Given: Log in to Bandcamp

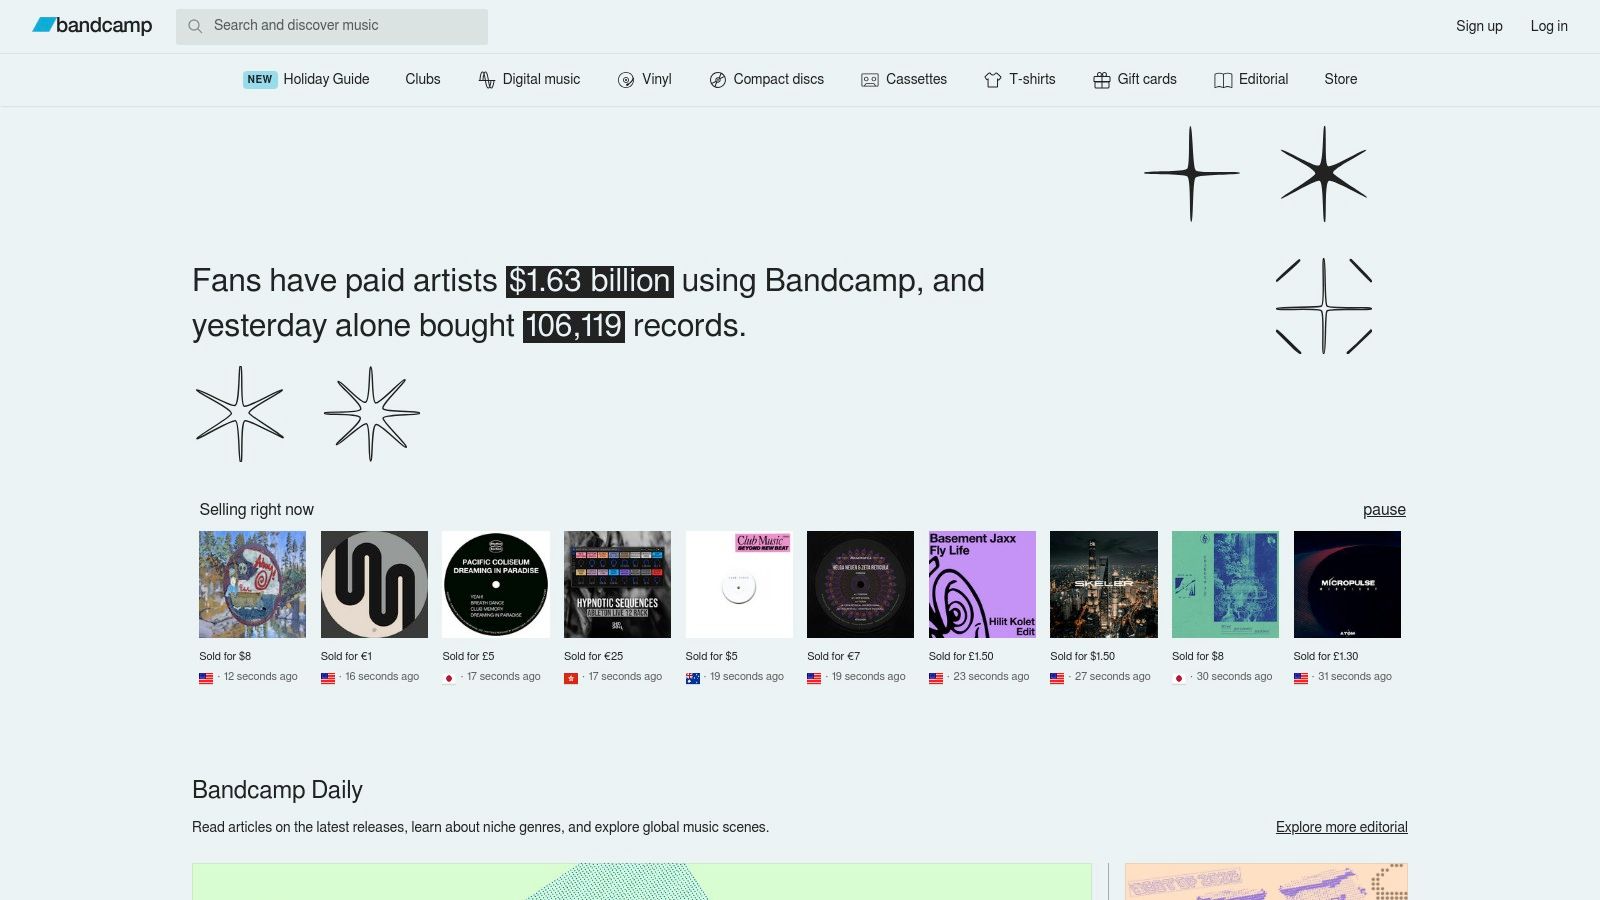Looking at the screenshot, I should click(x=1548, y=26).
